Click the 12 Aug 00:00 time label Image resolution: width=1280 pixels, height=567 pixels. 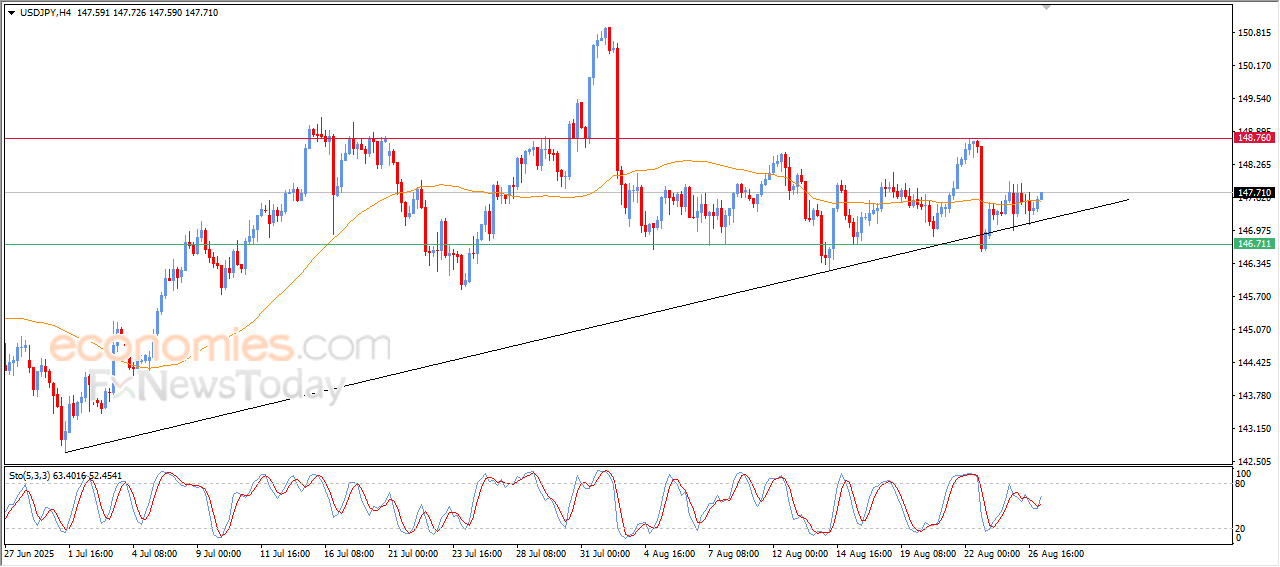click(800, 552)
